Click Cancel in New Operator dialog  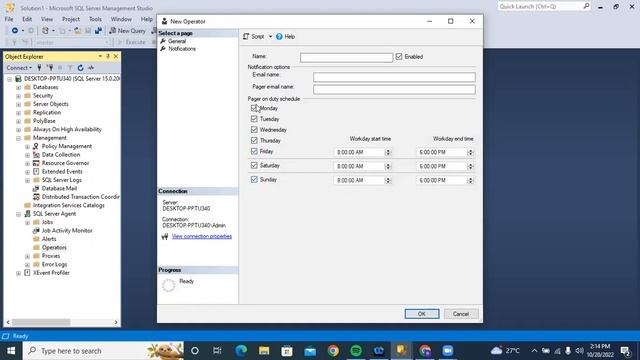coord(460,314)
